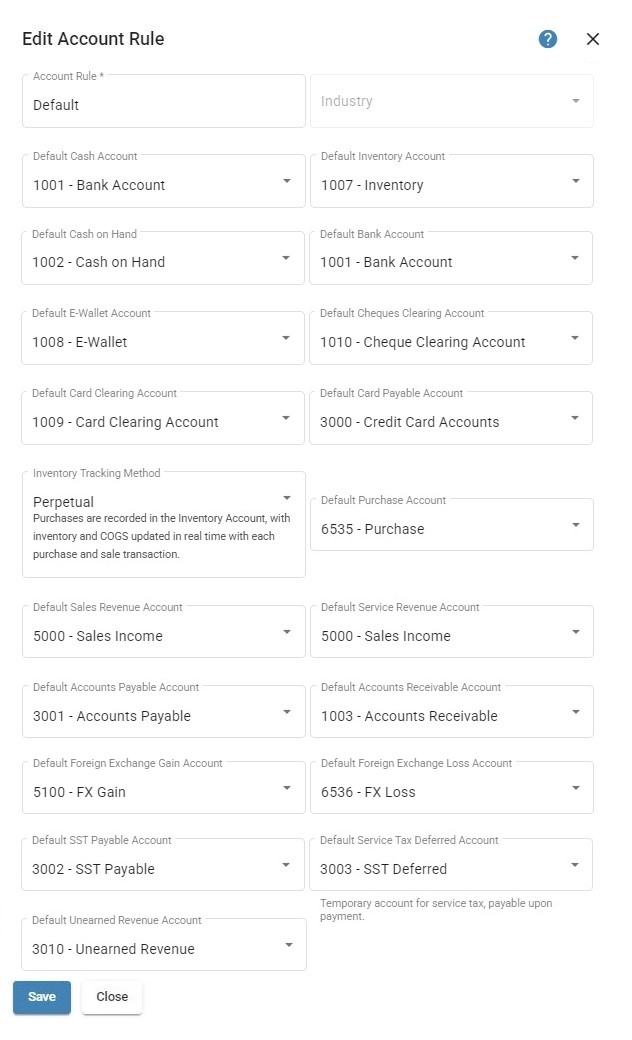632x1040 pixels.
Task: Open Default SST Payable Account dropdown
Action: point(162,865)
